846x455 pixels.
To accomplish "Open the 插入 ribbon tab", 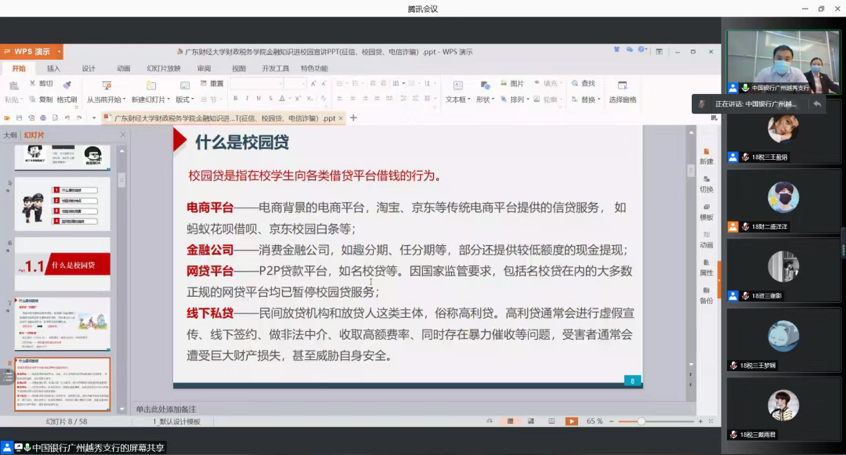I will click(53, 69).
